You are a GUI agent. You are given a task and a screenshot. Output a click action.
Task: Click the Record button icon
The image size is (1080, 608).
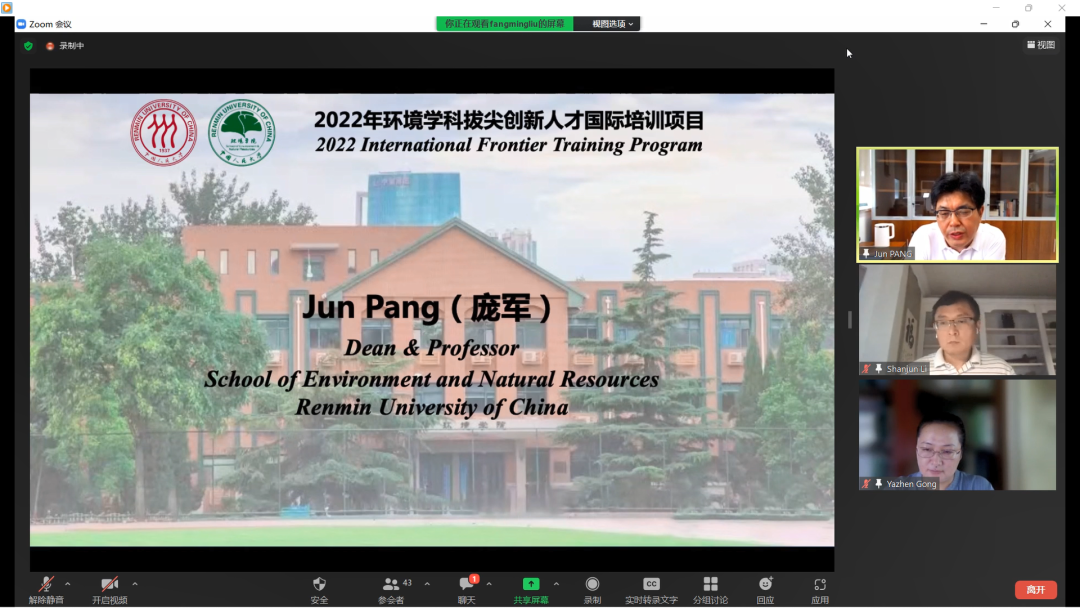(x=592, y=585)
